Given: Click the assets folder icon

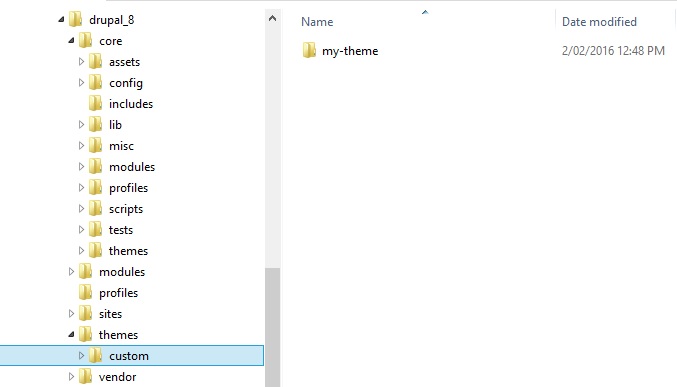Looking at the screenshot, I should (95, 61).
